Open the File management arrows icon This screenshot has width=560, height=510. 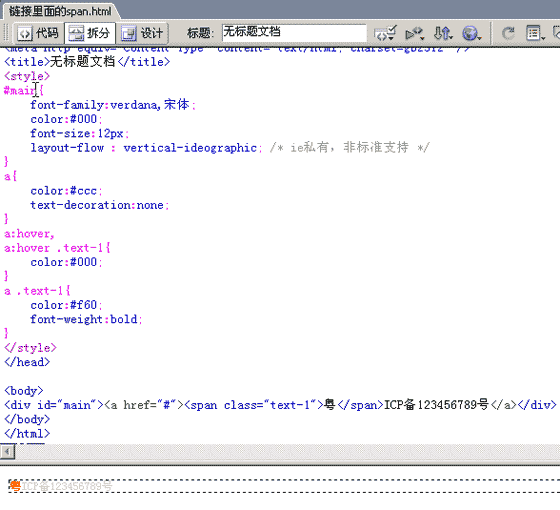pyautogui.click(x=443, y=34)
